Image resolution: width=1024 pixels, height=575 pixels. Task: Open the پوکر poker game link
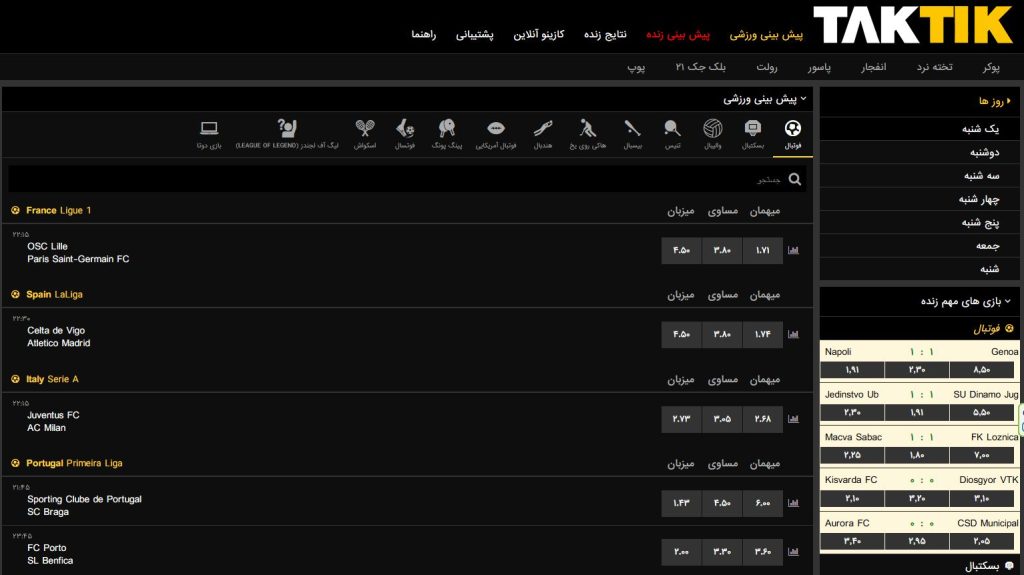(x=991, y=67)
